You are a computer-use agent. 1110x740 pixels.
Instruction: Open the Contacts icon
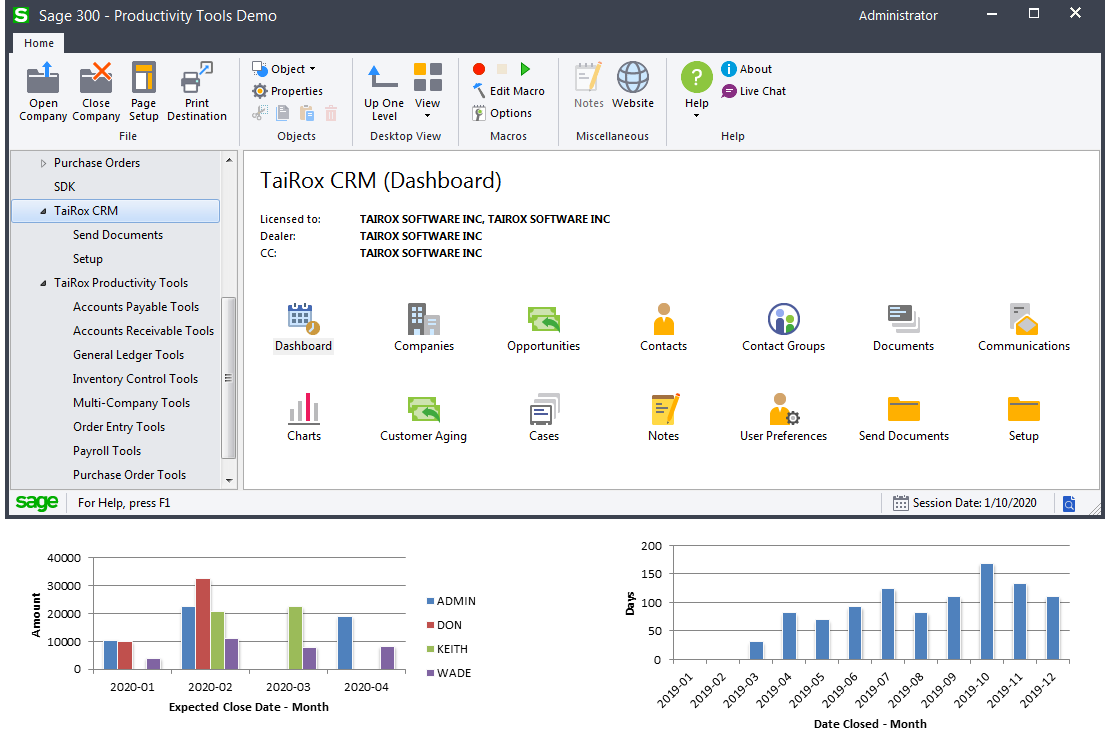tap(663, 327)
